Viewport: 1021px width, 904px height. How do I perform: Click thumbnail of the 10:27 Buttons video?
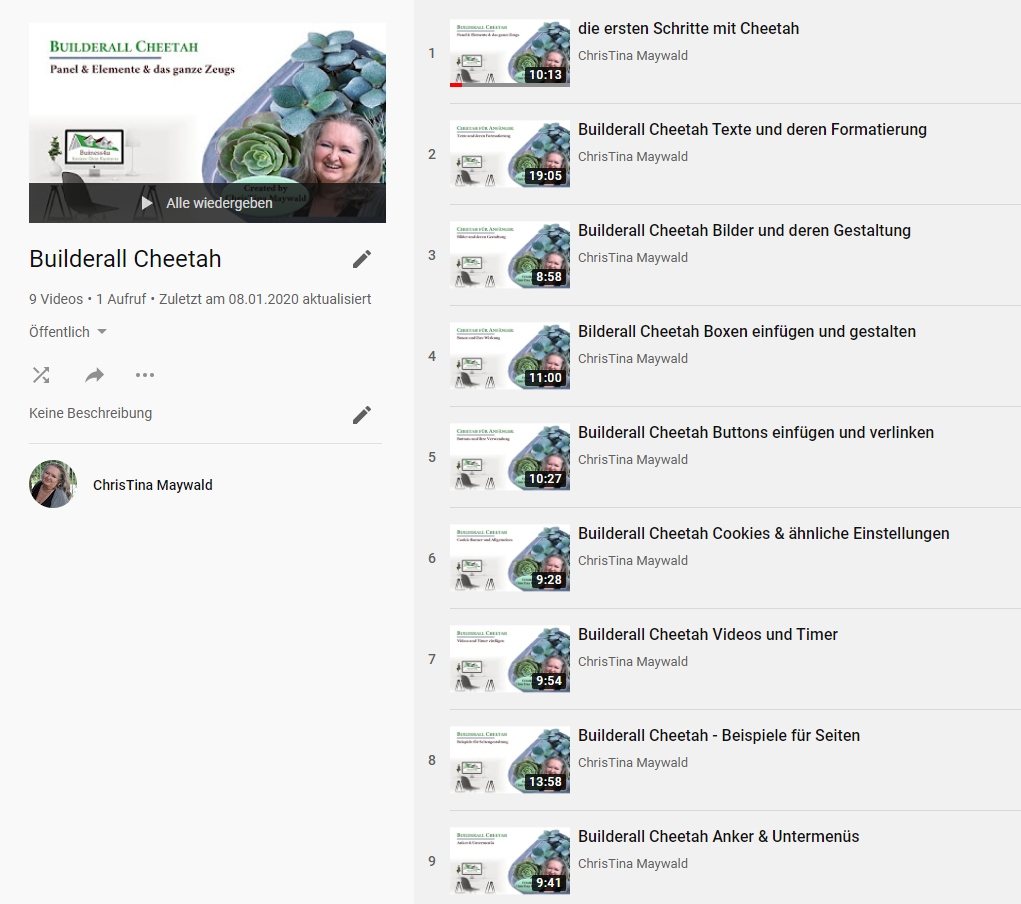(x=510, y=457)
